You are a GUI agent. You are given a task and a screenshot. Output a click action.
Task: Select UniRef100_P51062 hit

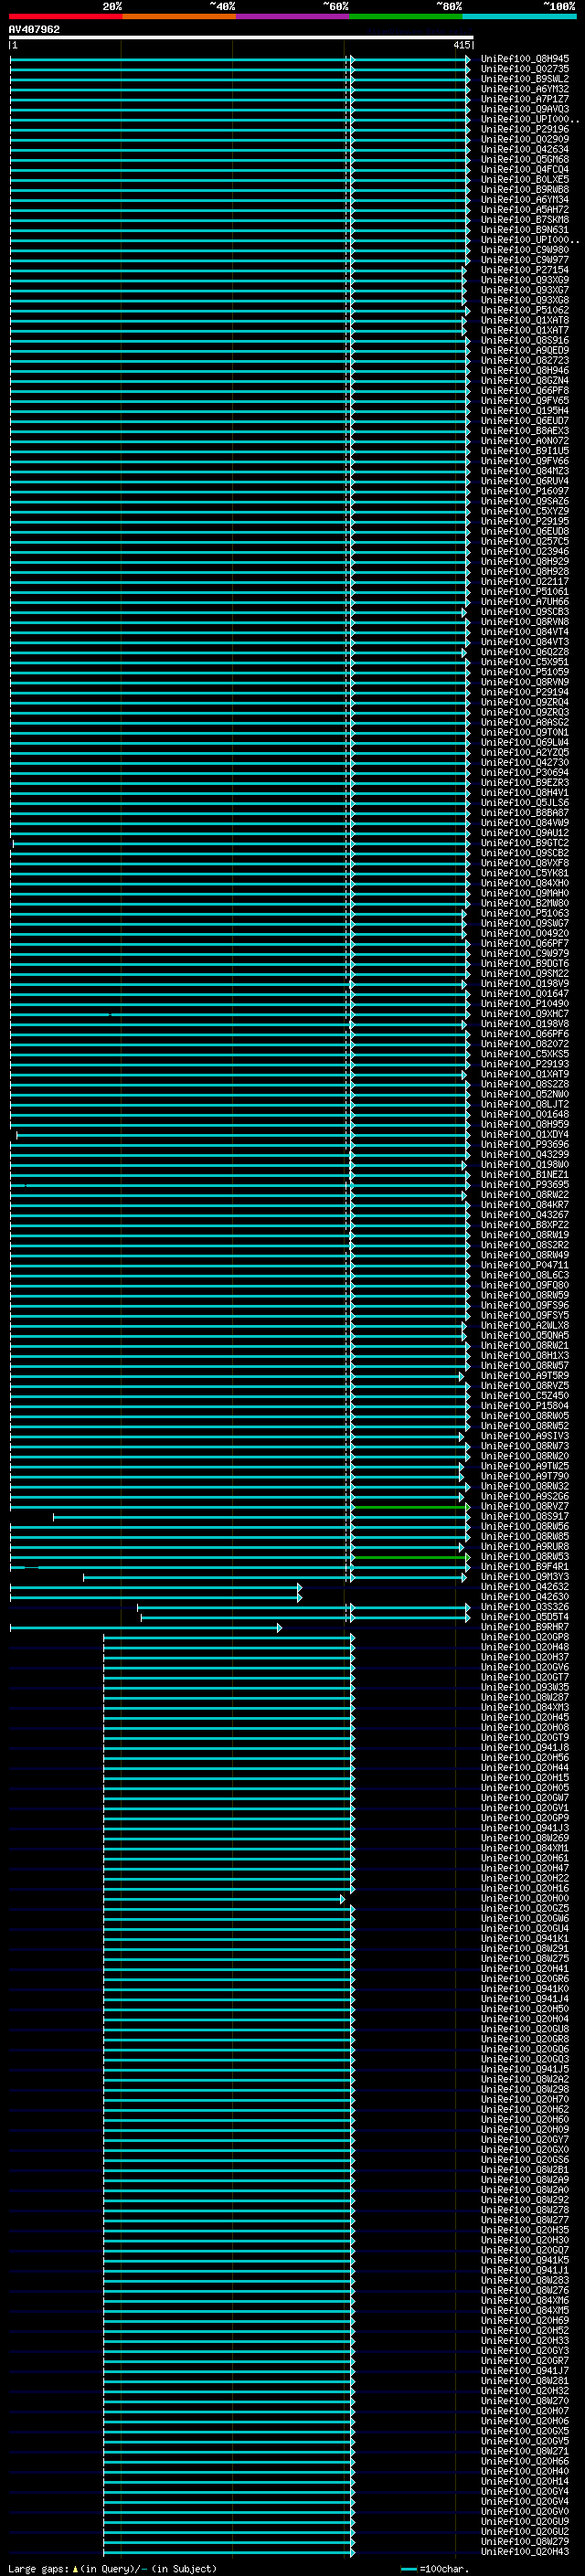(525, 310)
